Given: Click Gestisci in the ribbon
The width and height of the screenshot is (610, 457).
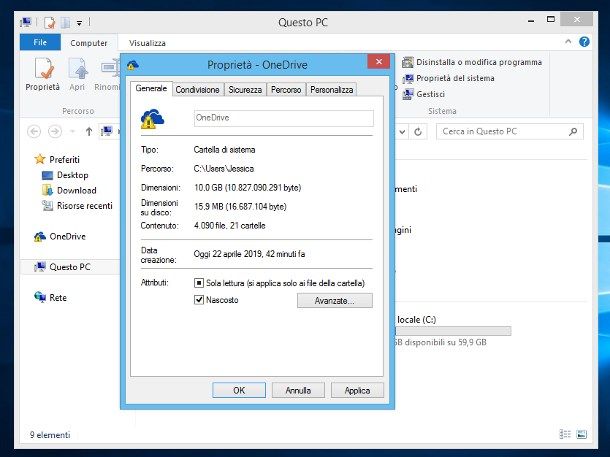Looking at the screenshot, I should (424, 94).
